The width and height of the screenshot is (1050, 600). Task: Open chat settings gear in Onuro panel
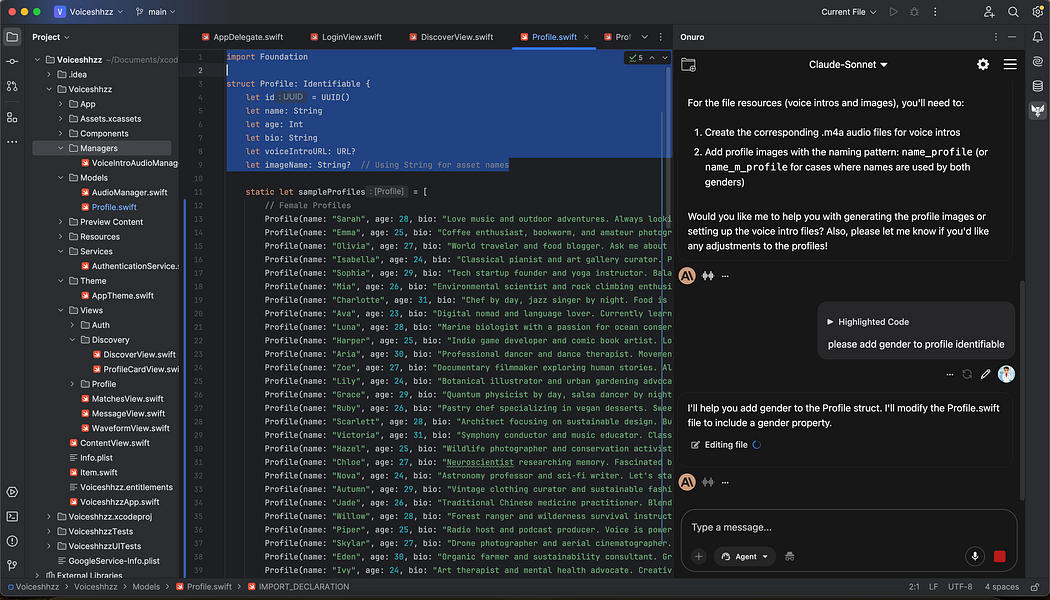click(983, 64)
